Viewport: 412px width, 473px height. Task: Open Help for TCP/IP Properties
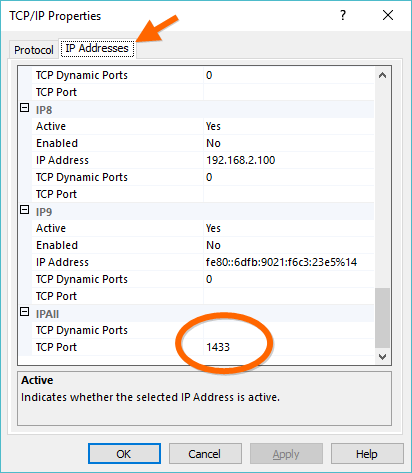point(367,454)
